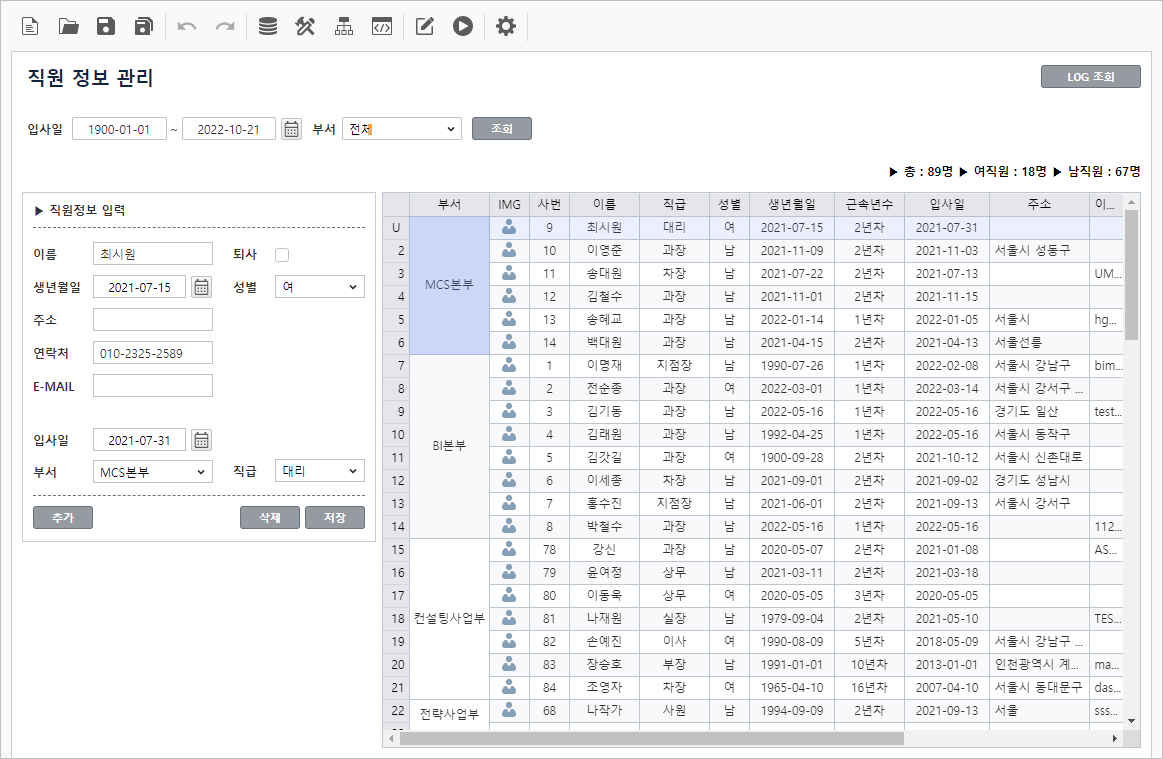
Task: Click the new document toolbar icon
Action: tap(30, 27)
